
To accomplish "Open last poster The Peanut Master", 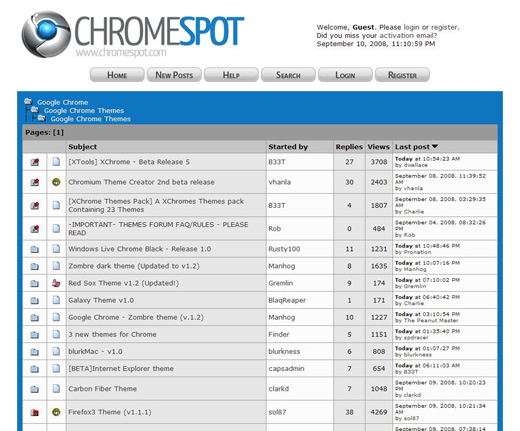I will (x=431, y=321).
